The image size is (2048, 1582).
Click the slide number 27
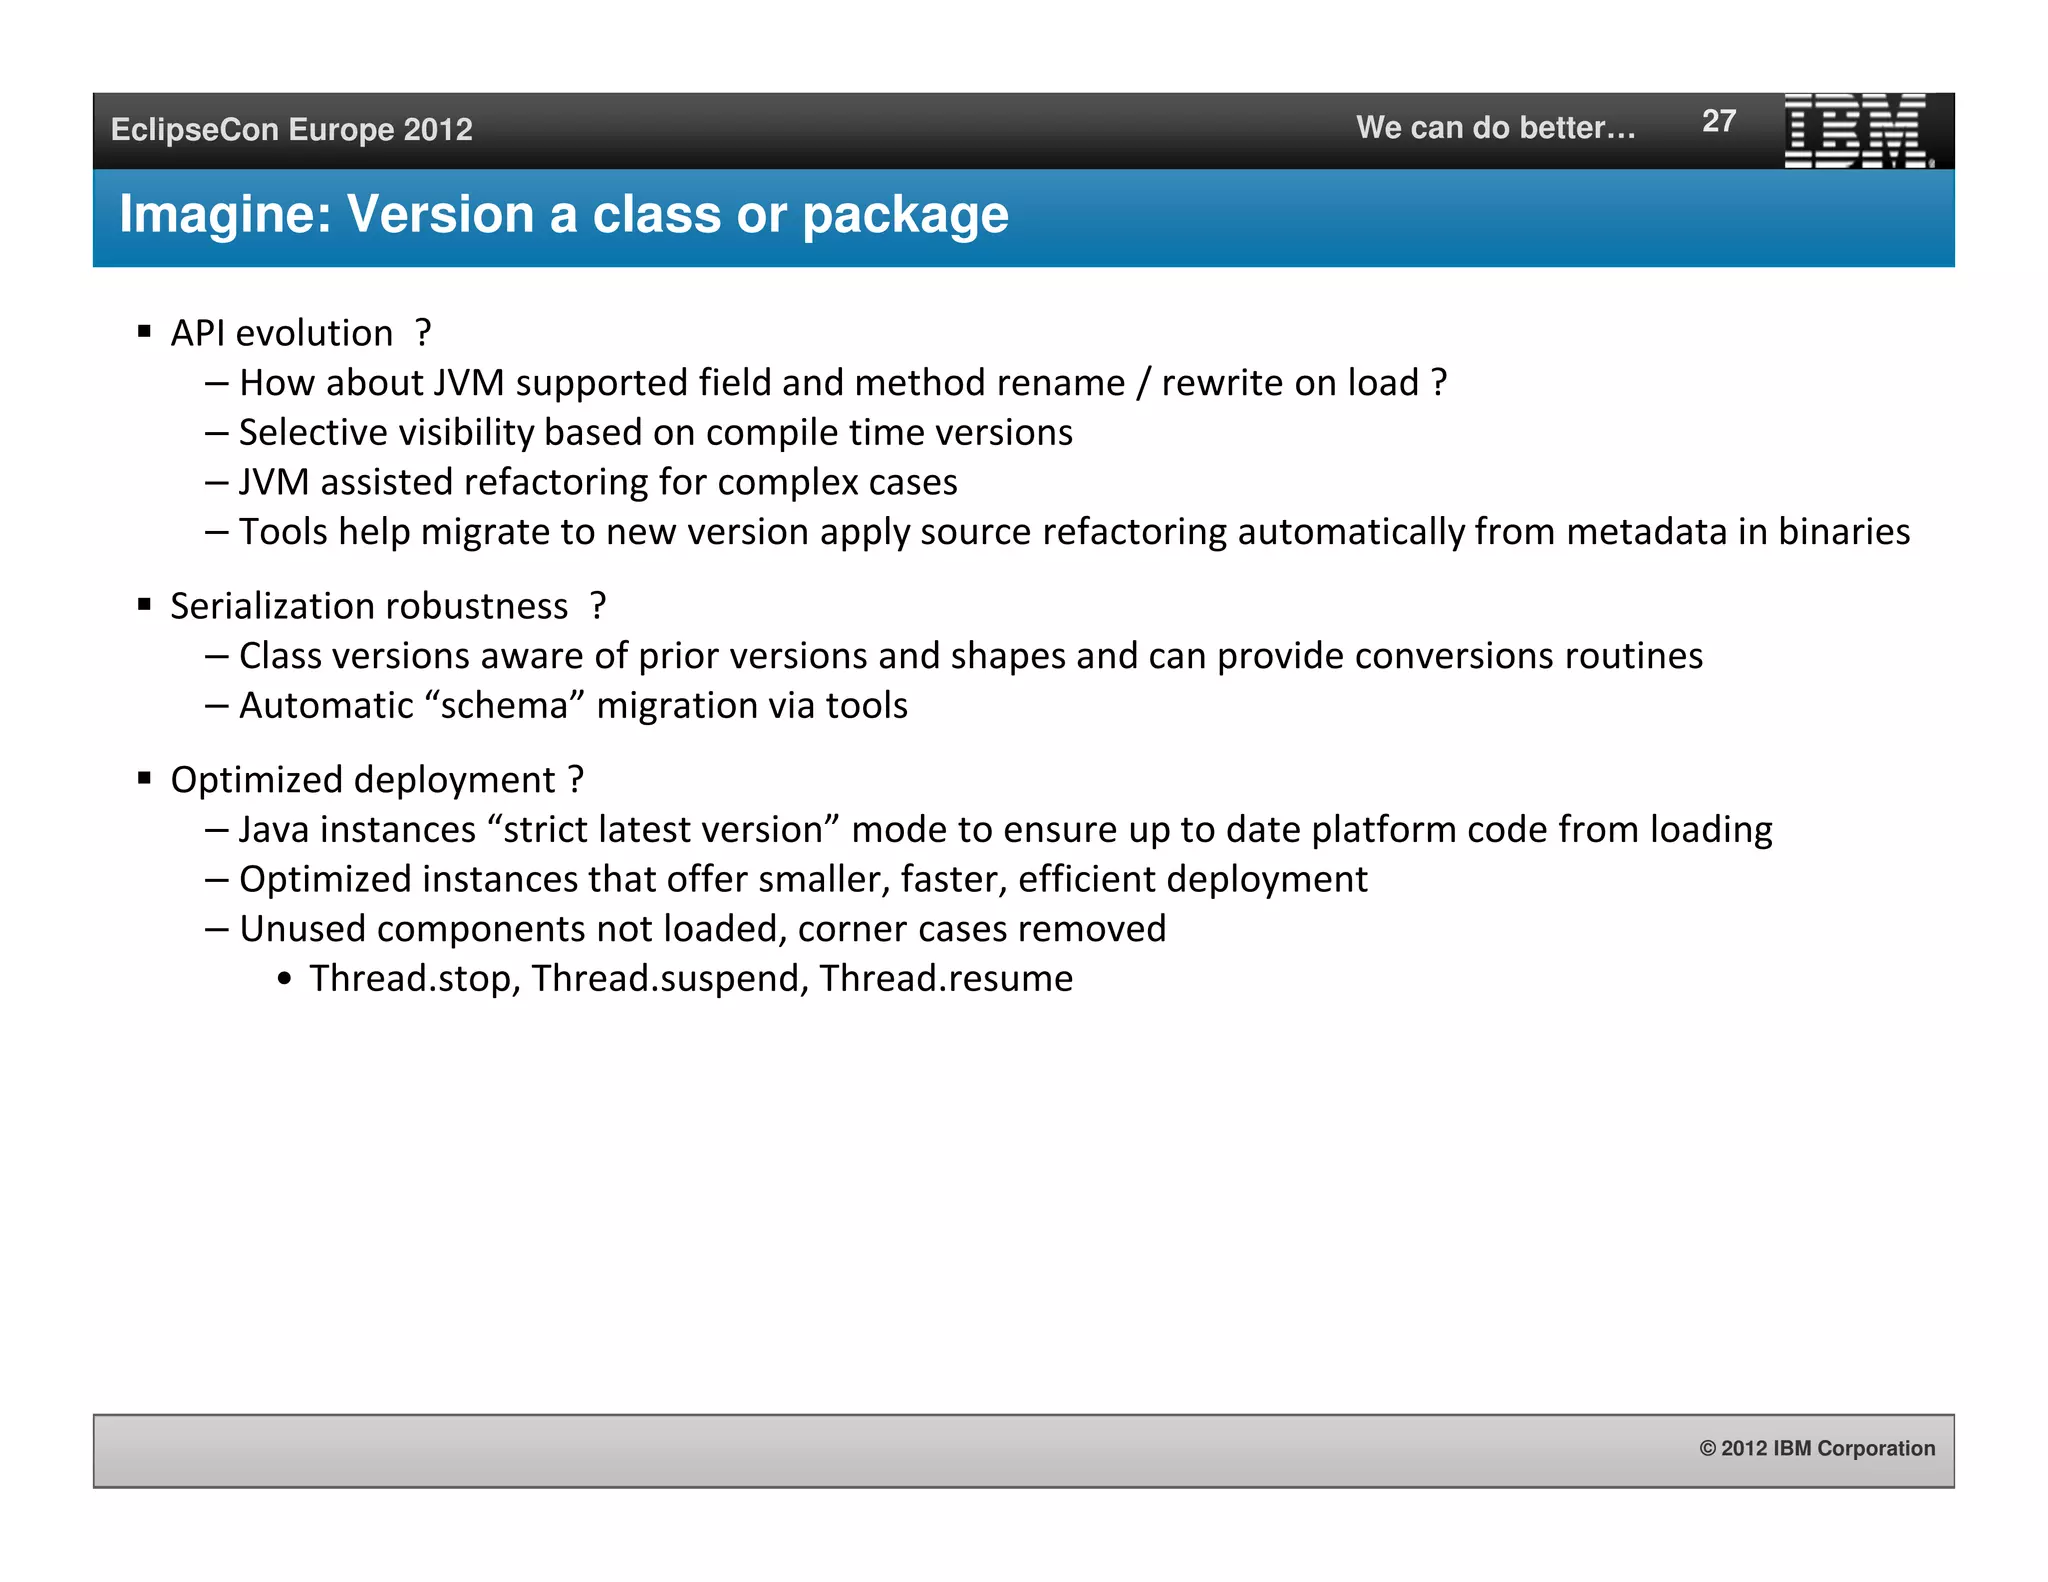[x=1718, y=122]
